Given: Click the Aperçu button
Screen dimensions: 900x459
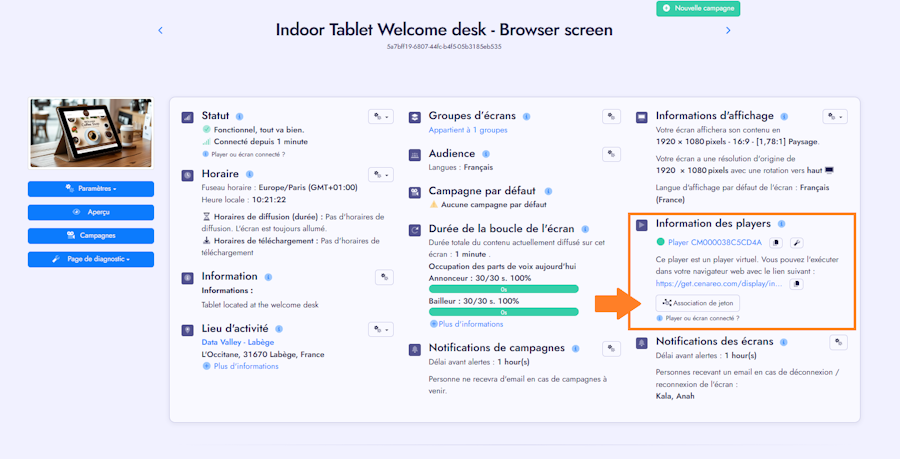Looking at the screenshot, I should [91, 212].
